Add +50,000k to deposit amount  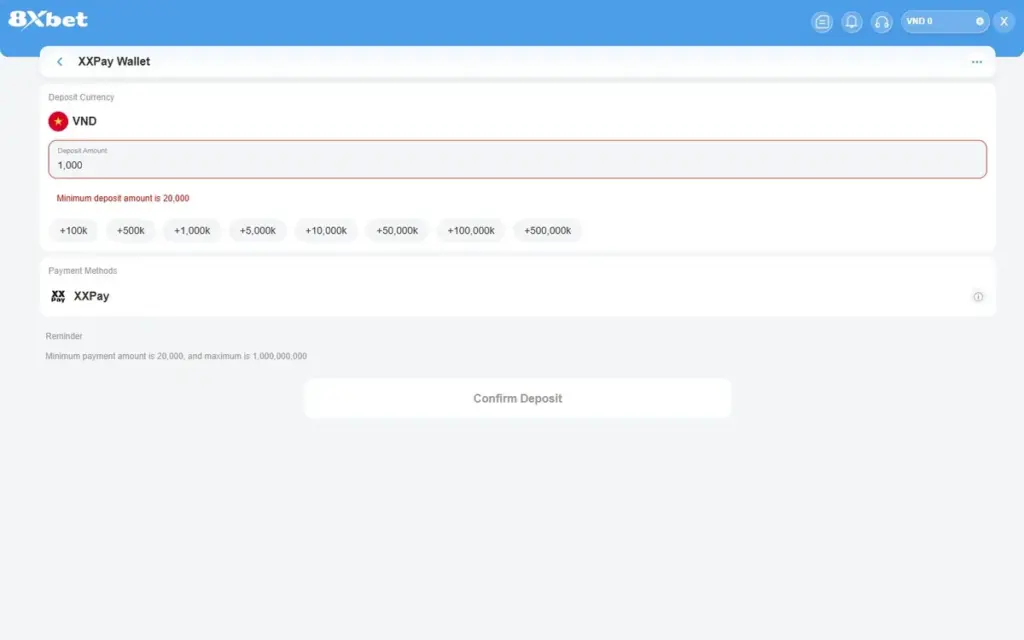click(397, 231)
